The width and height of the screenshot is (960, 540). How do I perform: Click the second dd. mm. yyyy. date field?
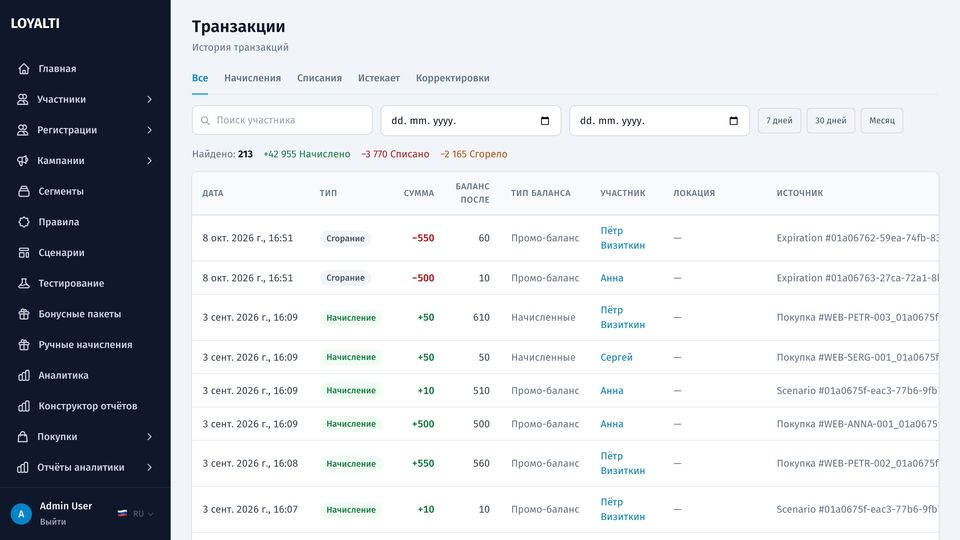click(x=659, y=121)
